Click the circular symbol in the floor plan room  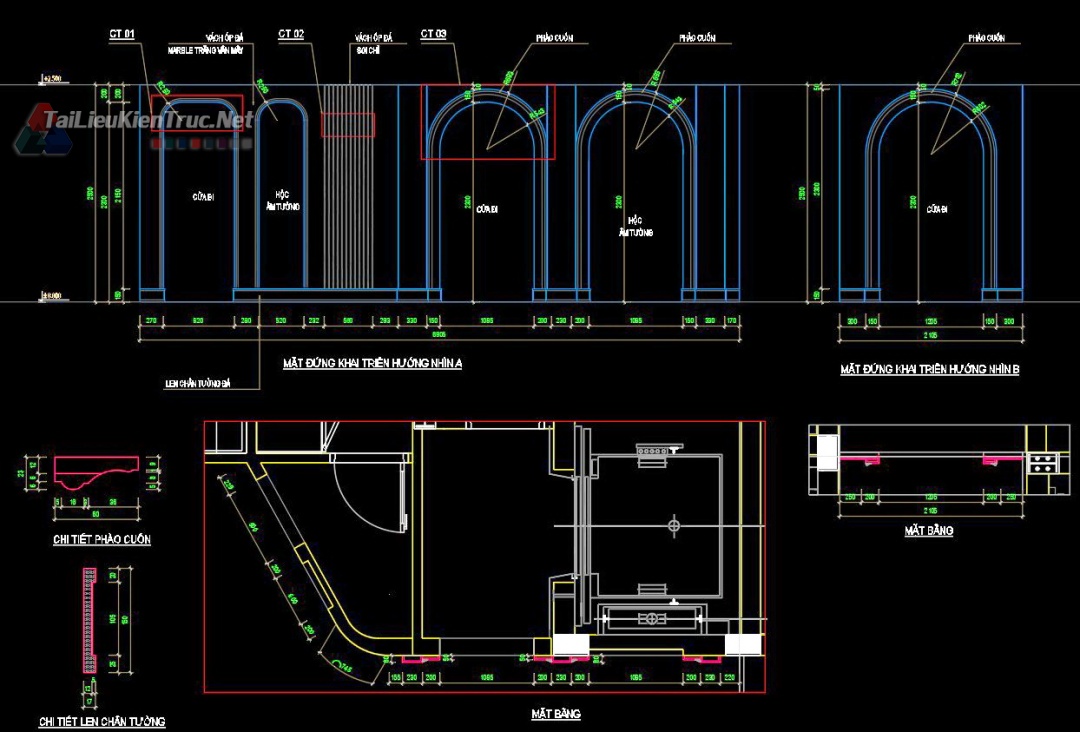tap(675, 525)
